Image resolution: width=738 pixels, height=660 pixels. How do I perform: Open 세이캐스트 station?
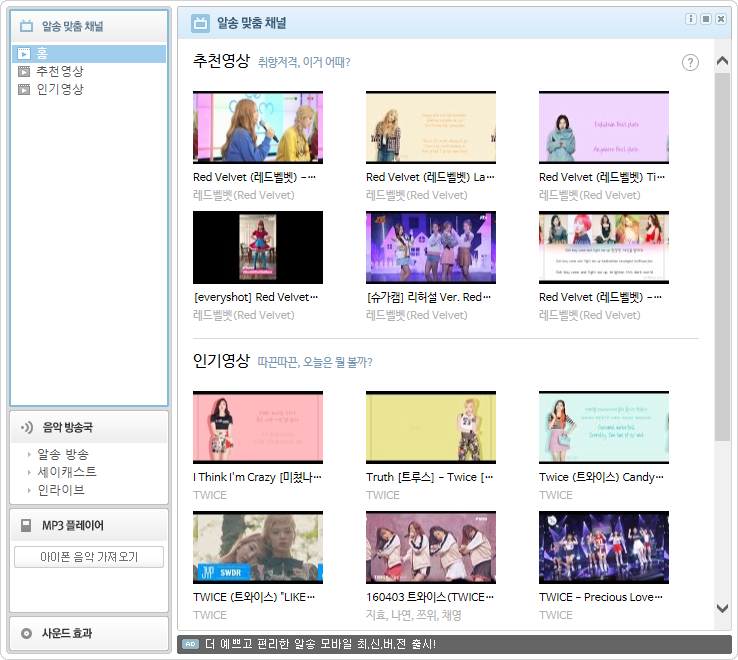(x=67, y=472)
